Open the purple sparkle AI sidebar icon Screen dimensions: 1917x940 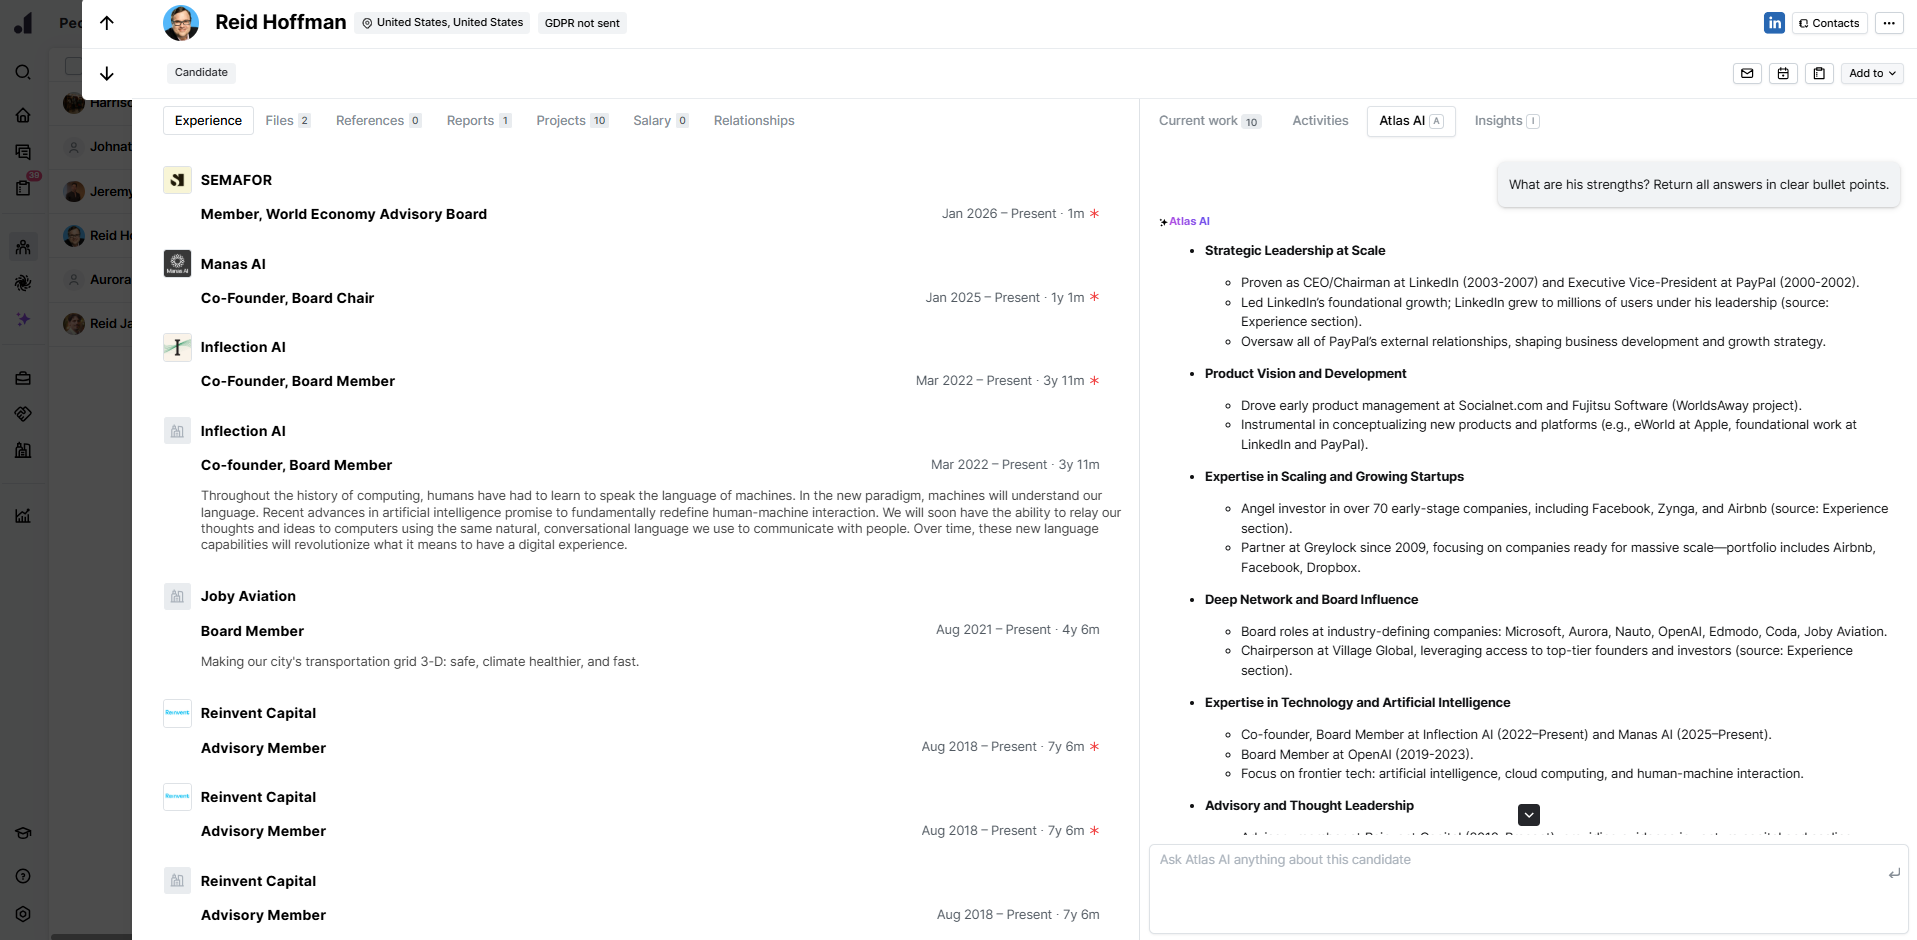(23, 319)
